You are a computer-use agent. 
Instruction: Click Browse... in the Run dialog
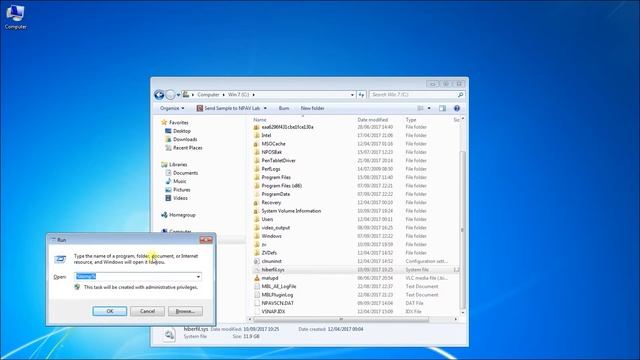pos(185,311)
